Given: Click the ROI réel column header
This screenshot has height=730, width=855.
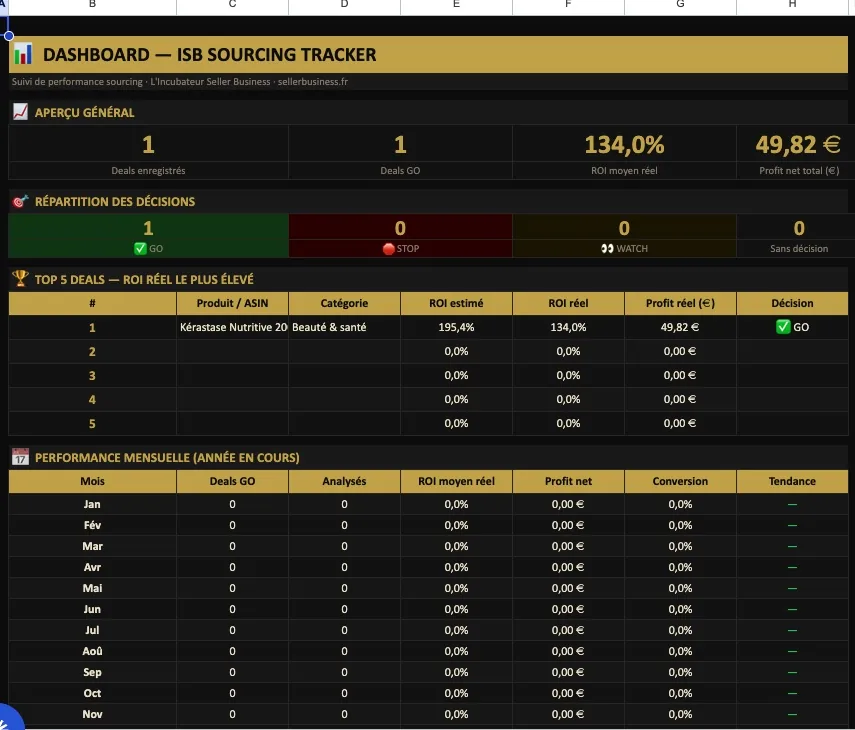Looking at the screenshot, I should (x=568, y=303).
